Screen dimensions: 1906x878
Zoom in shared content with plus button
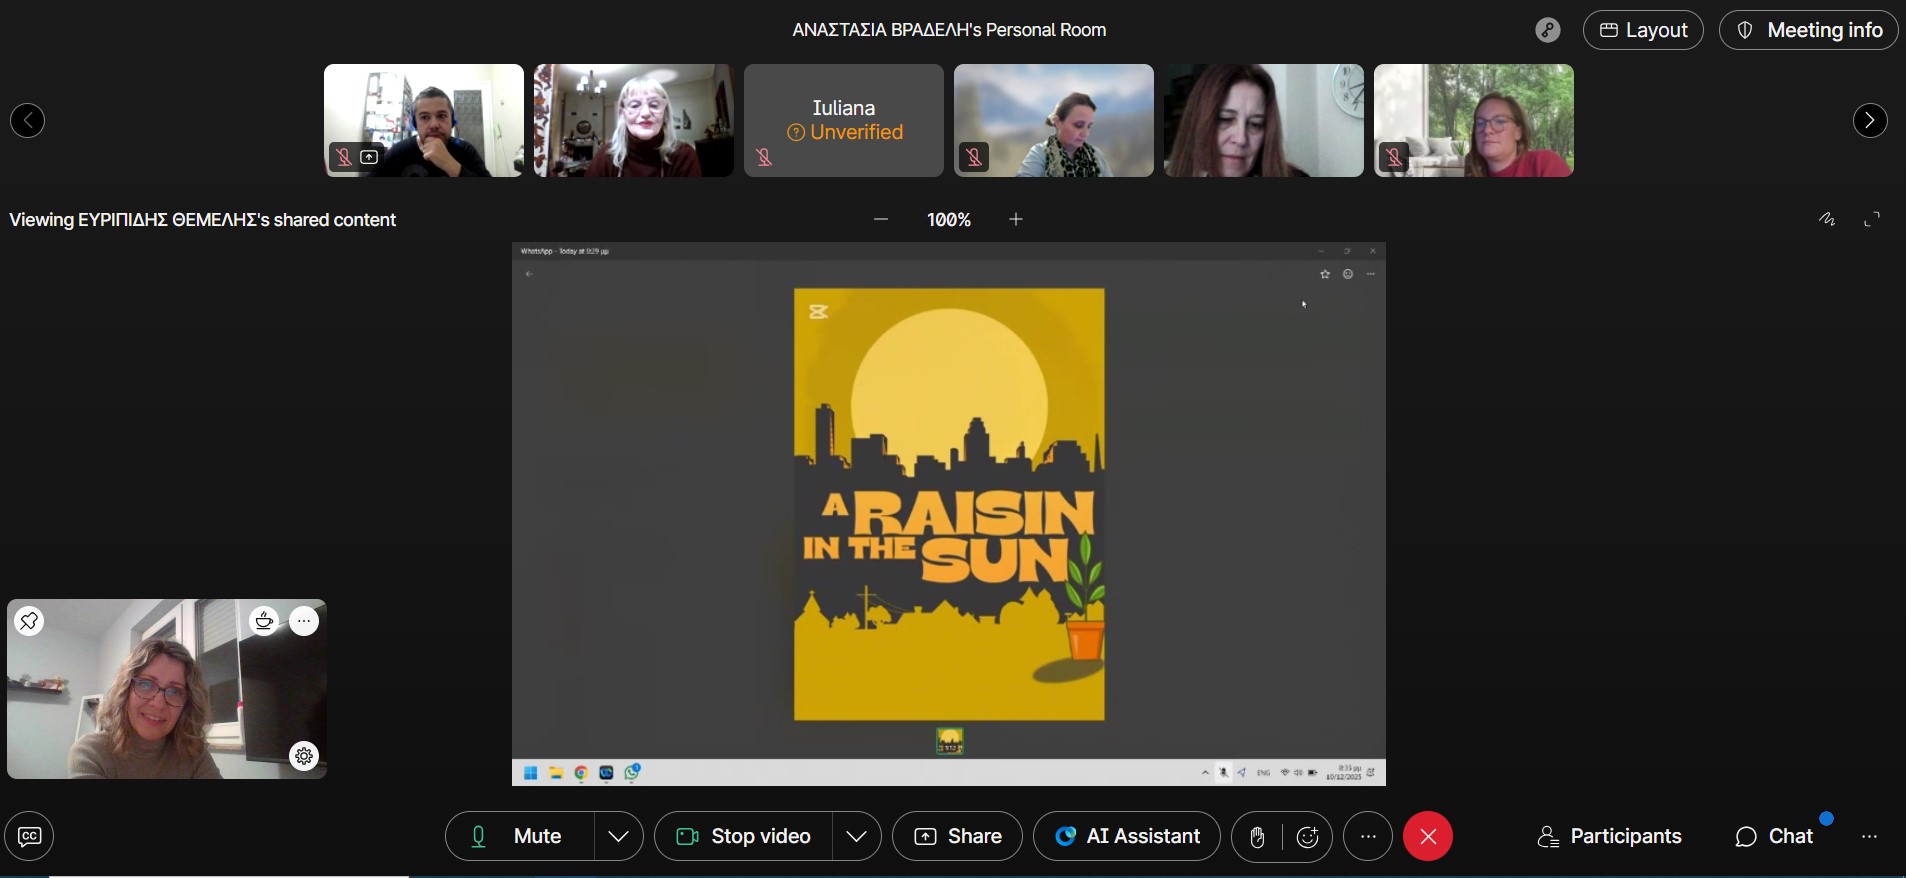coord(1016,220)
